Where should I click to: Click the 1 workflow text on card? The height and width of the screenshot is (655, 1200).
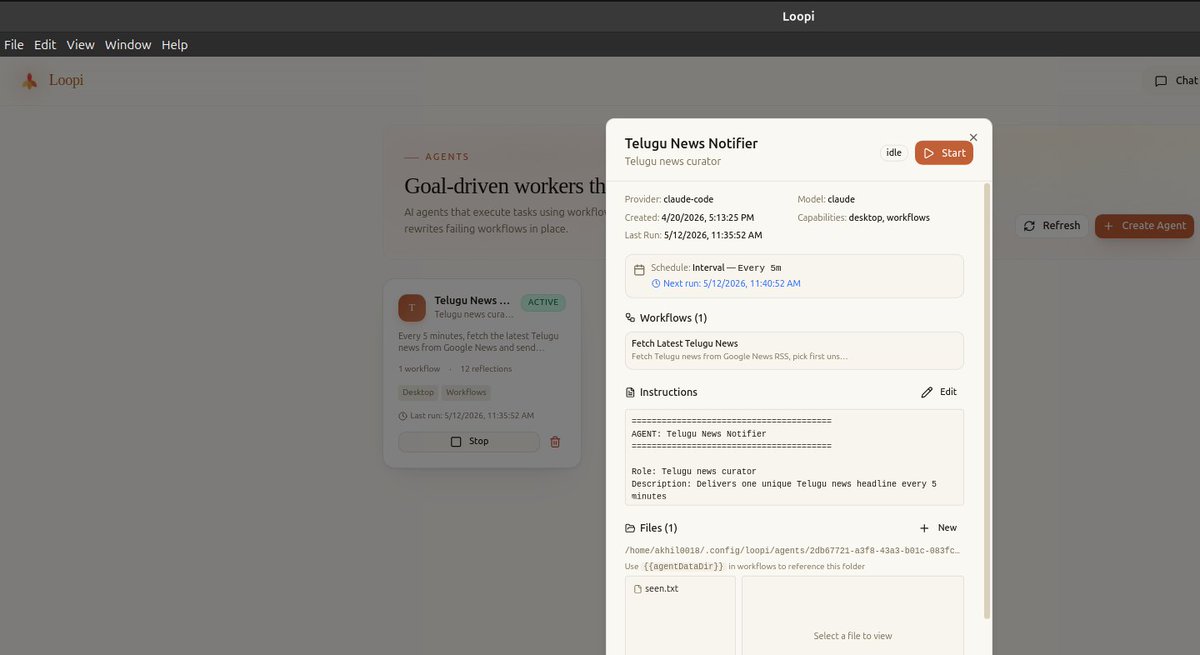click(x=419, y=369)
